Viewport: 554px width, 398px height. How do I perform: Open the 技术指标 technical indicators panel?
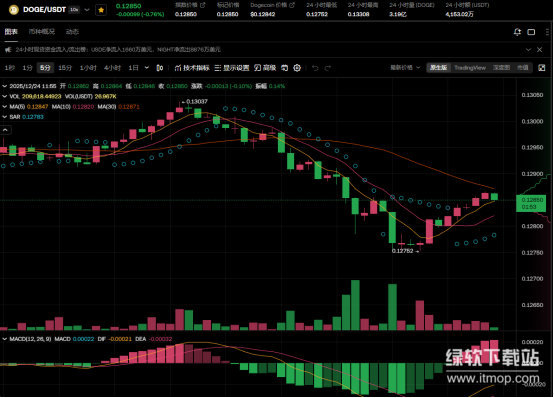click(192, 68)
